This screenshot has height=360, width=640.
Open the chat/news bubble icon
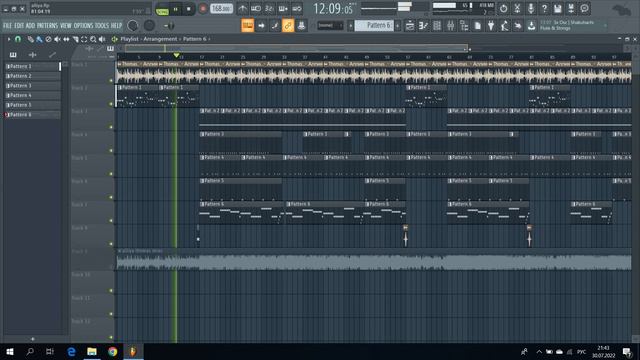[x=584, y=9]
